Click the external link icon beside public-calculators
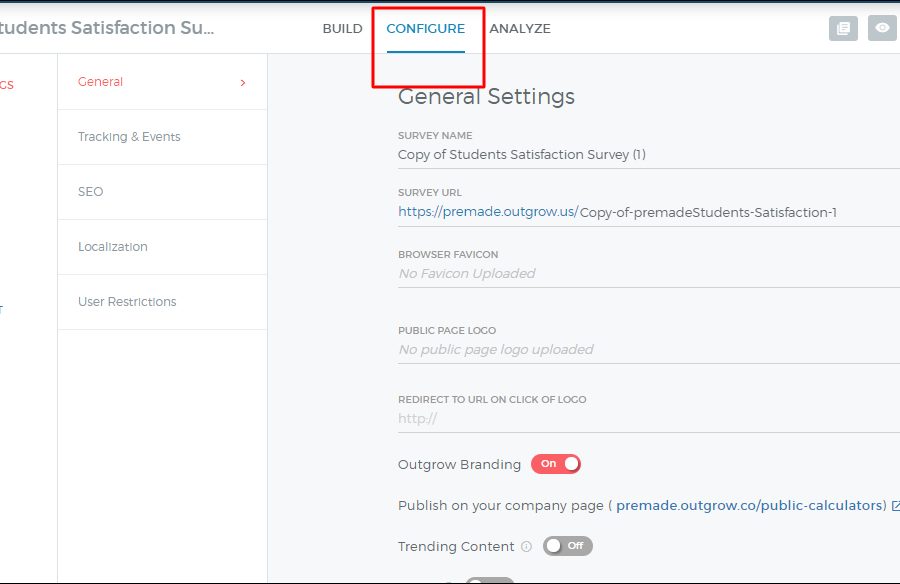The width and height of the screenshot is (900, 584). [x=895, y=506]
